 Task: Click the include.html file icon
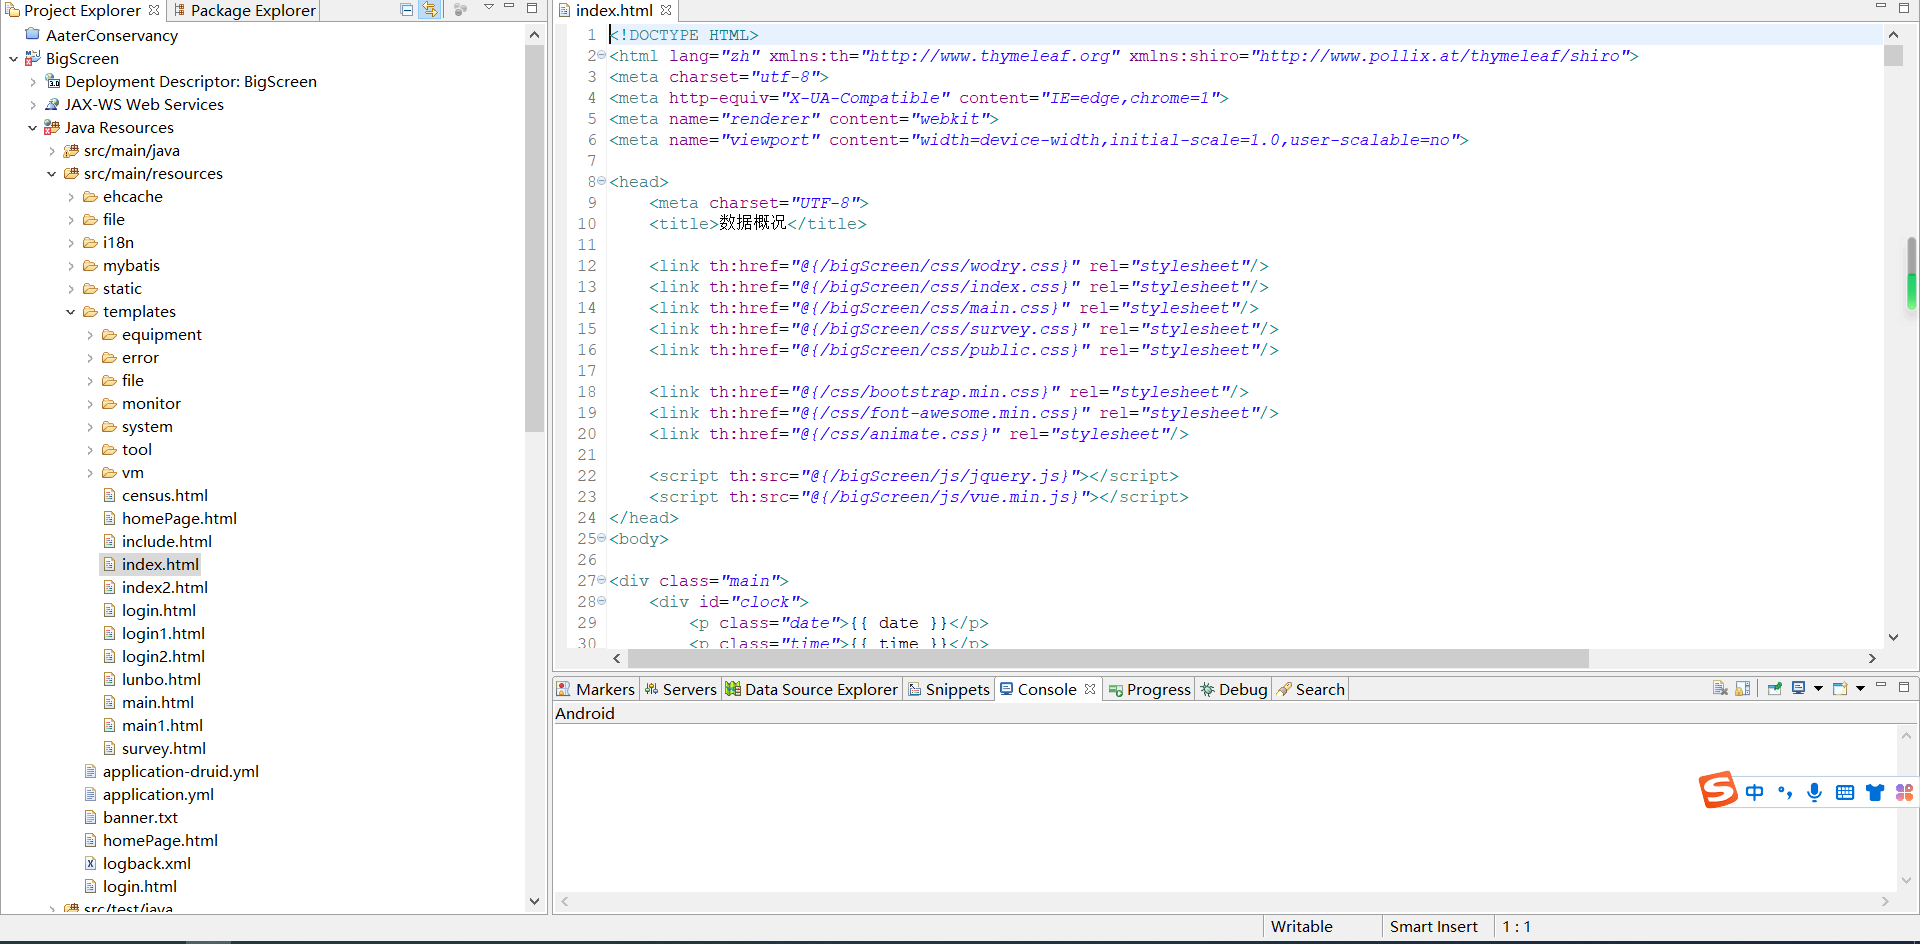tap(110, 542)
